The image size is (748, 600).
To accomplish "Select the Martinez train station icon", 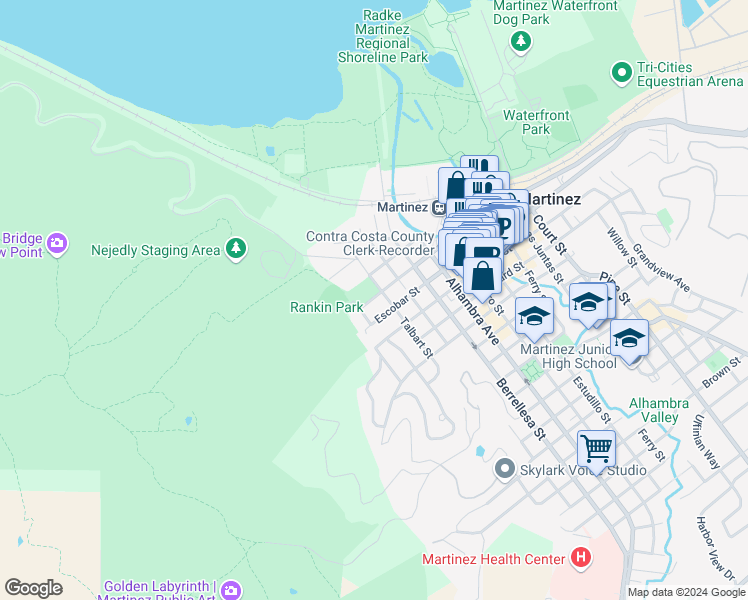I will pos(438,207).
